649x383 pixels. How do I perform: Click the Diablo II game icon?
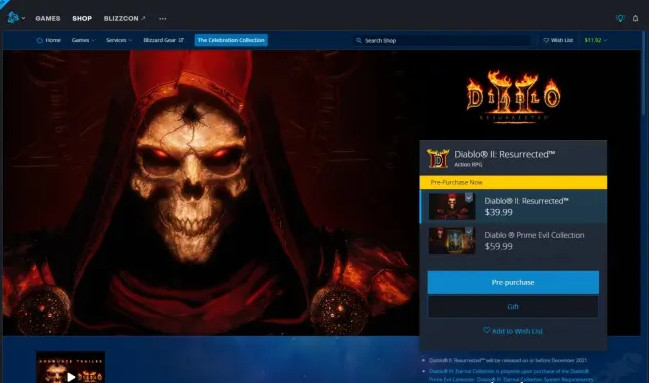coord(438,159)
